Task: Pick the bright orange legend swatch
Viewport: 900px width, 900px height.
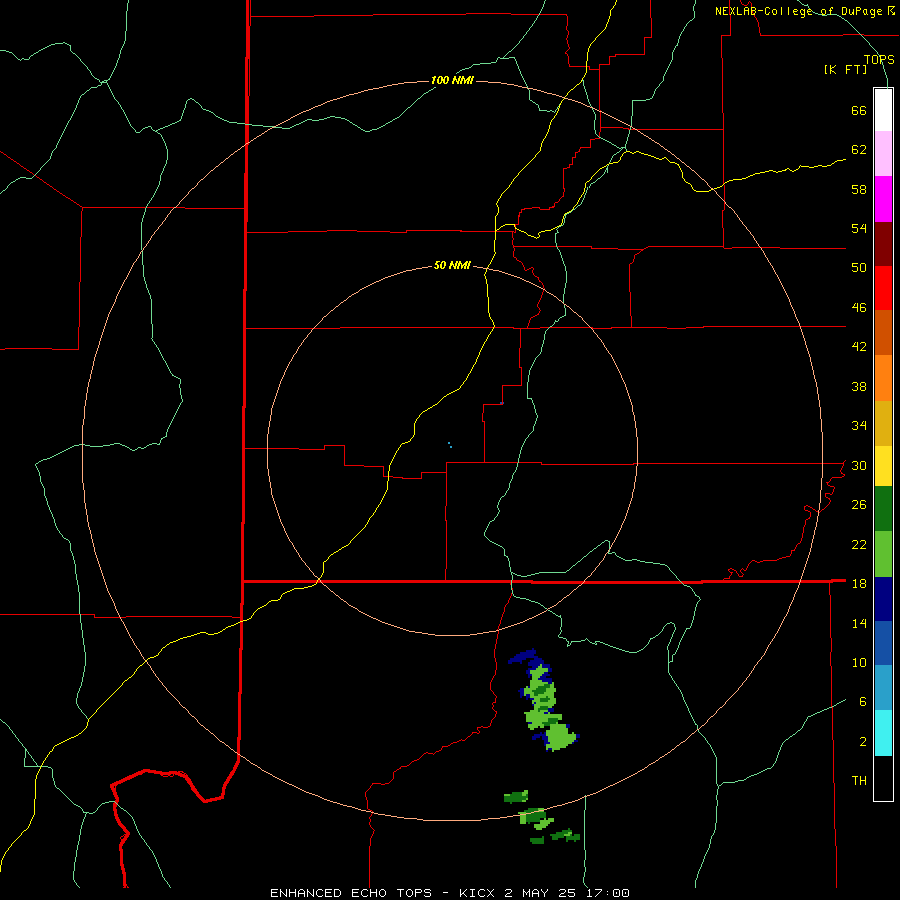Action: [x=883, y=378]
